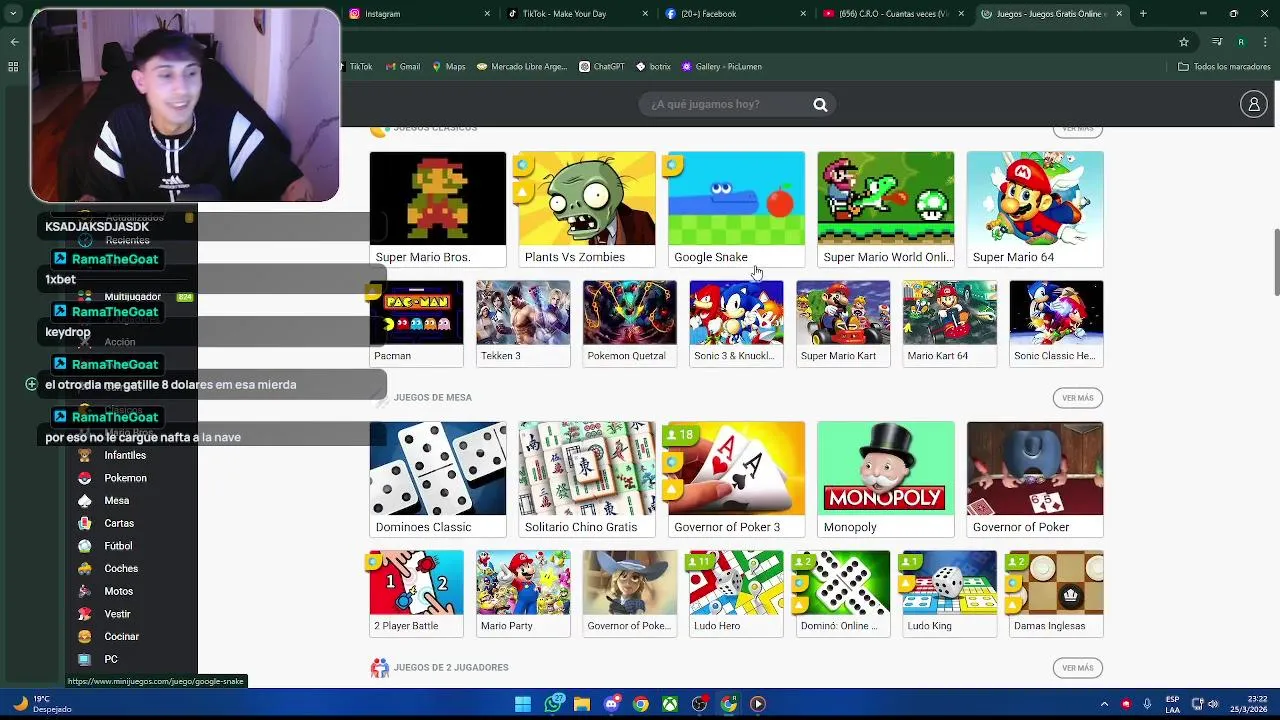Viewport: 1280px width, 720px height.
Task: Open WhatsApp from the taskbar
Action: [553, 704]
